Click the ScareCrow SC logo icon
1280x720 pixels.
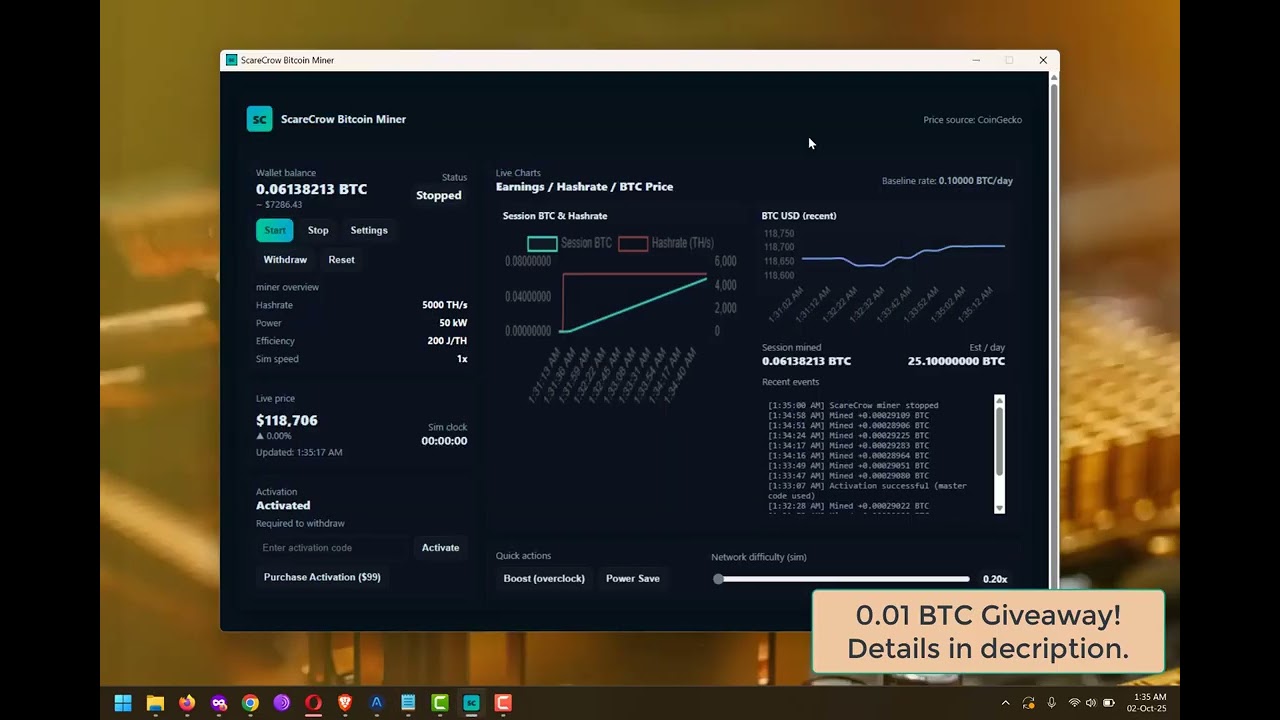259,119
